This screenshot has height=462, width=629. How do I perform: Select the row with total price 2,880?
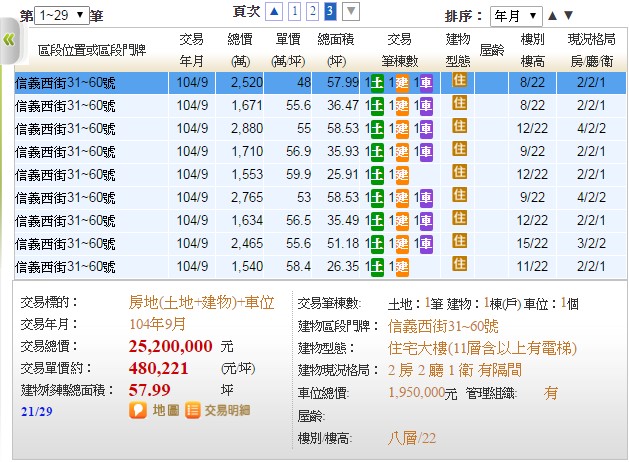click(x=320, y=129)
